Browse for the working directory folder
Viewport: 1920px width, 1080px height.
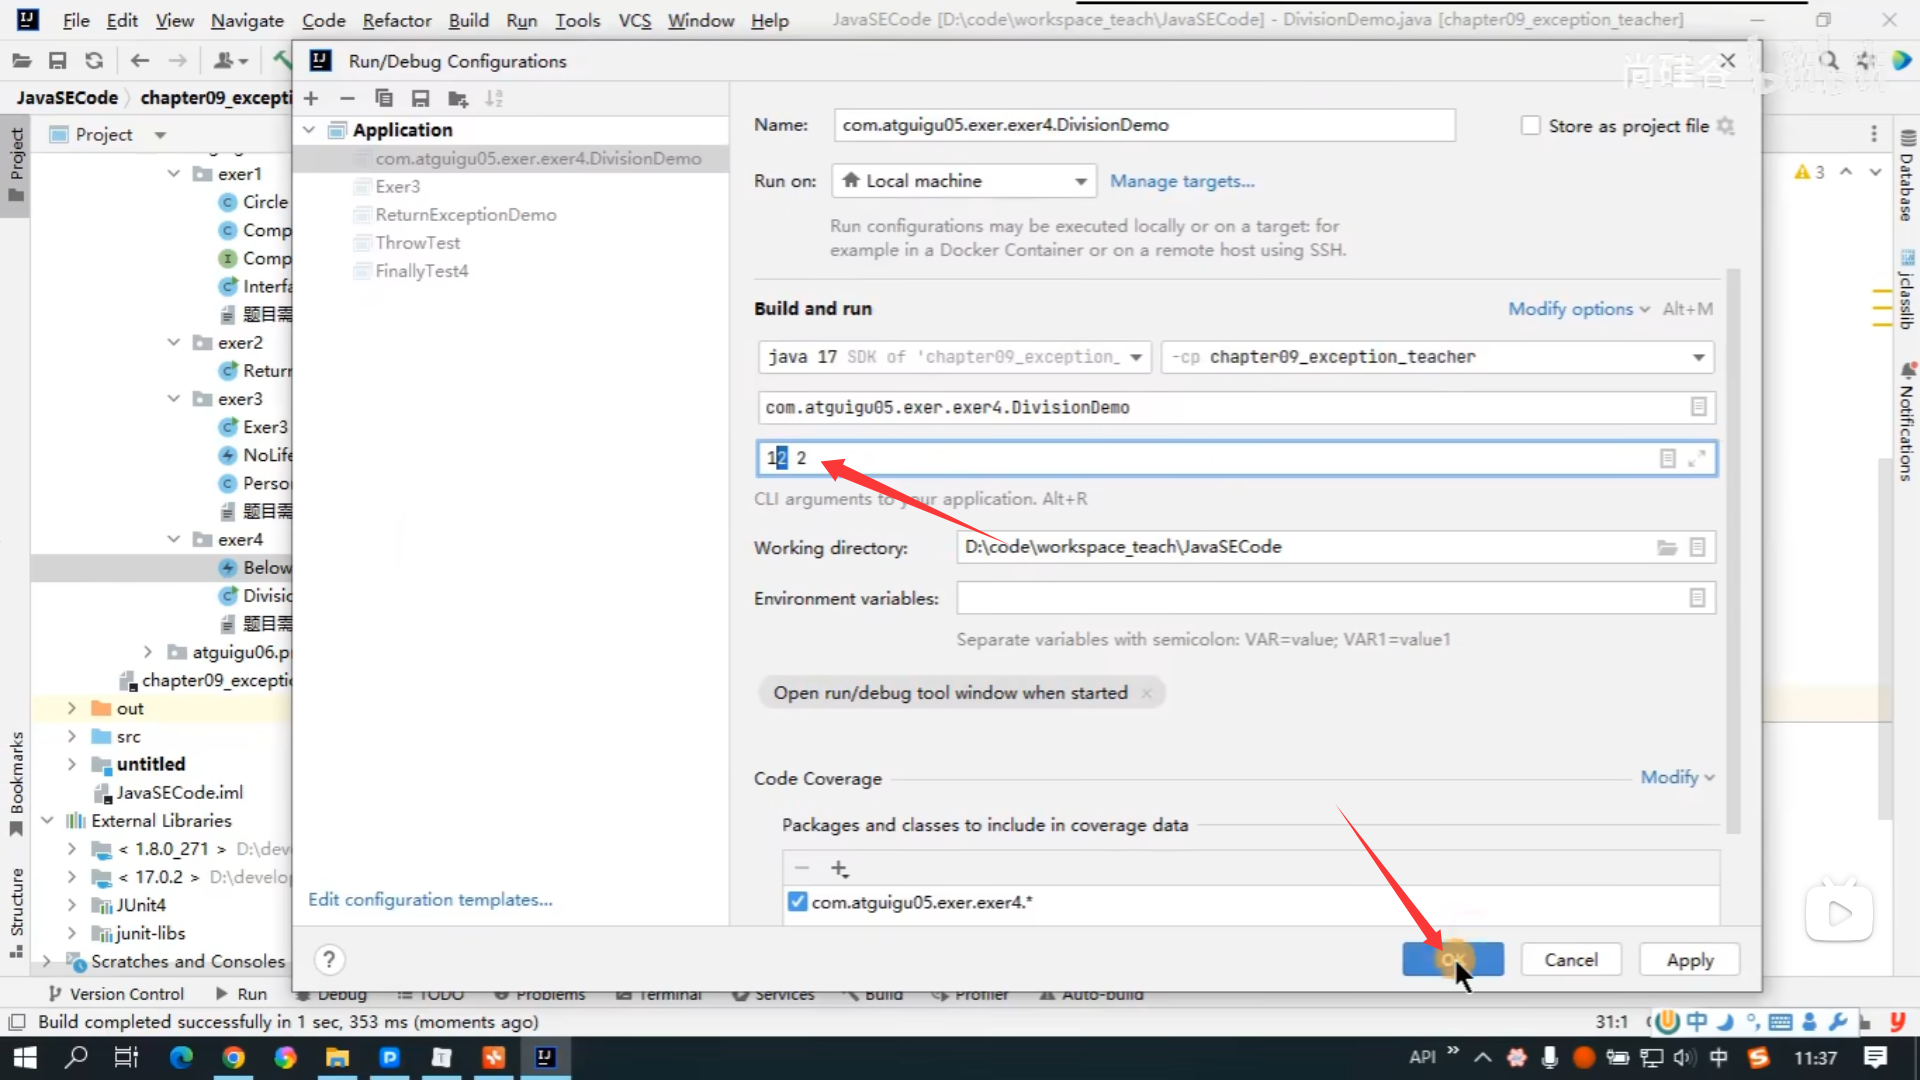1666,547
